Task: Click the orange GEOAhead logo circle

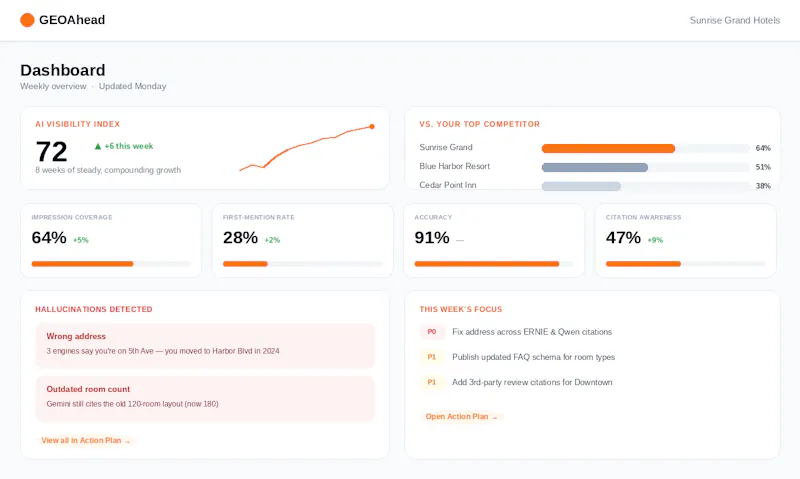Action: 27,20
